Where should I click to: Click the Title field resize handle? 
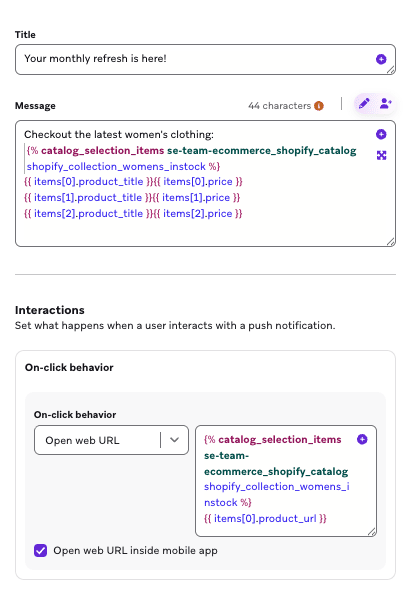tap(391, 70)
